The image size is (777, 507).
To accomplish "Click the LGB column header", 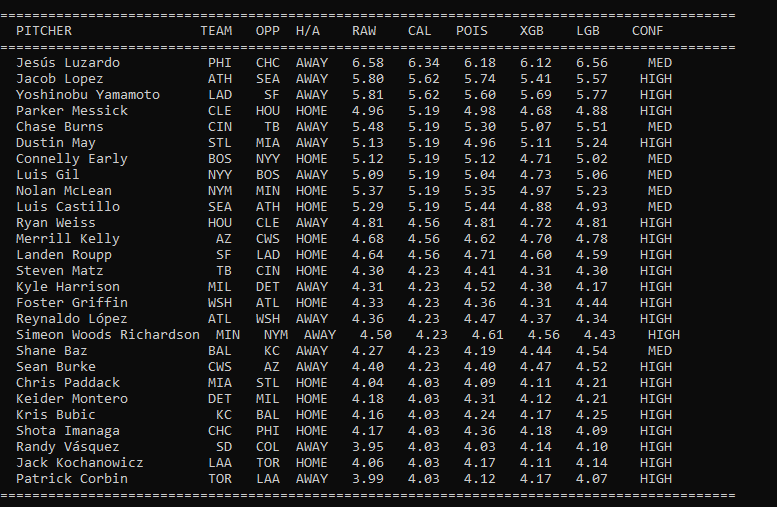I will point(588,31).
